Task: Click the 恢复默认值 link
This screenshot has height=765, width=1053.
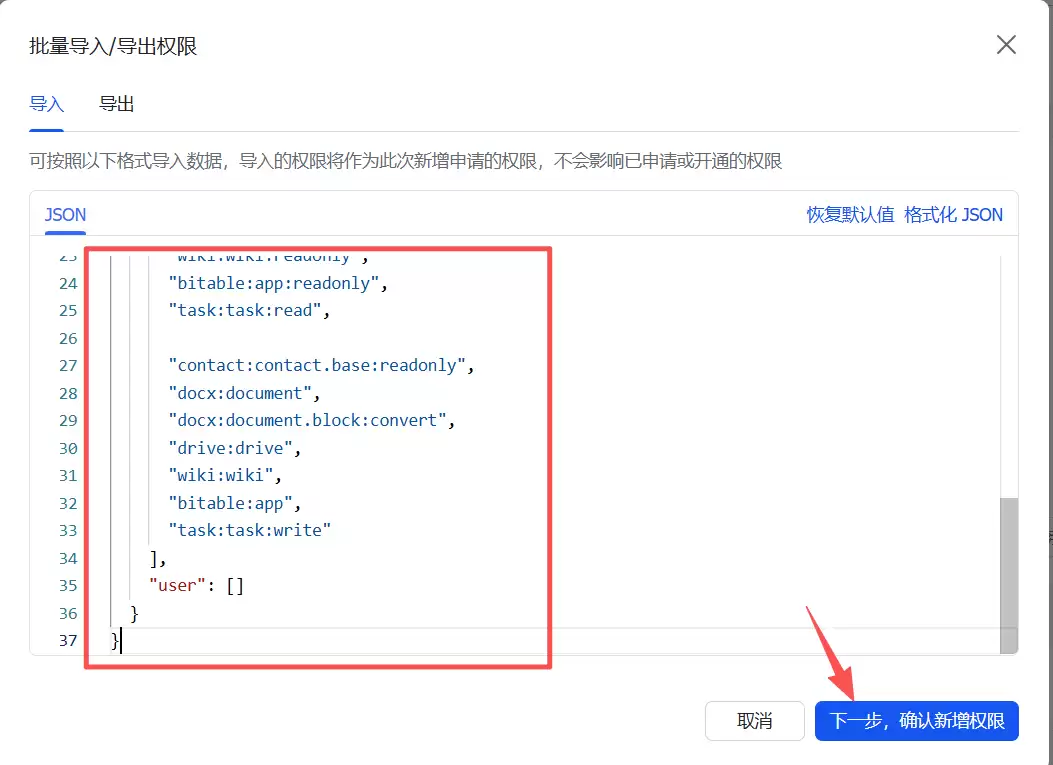Action: pyautogui.click(x=850, y=215)
